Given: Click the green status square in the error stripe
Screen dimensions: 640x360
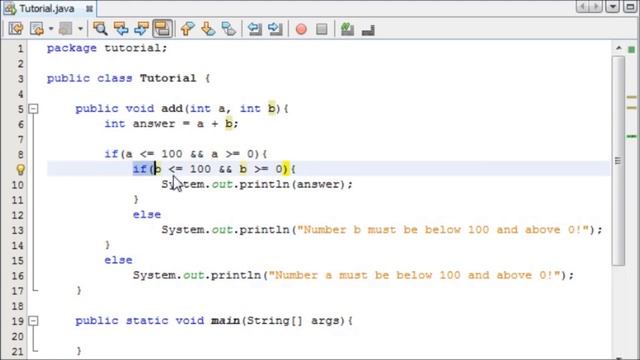Looking at the screenshot, I should [x=631, y=50].
